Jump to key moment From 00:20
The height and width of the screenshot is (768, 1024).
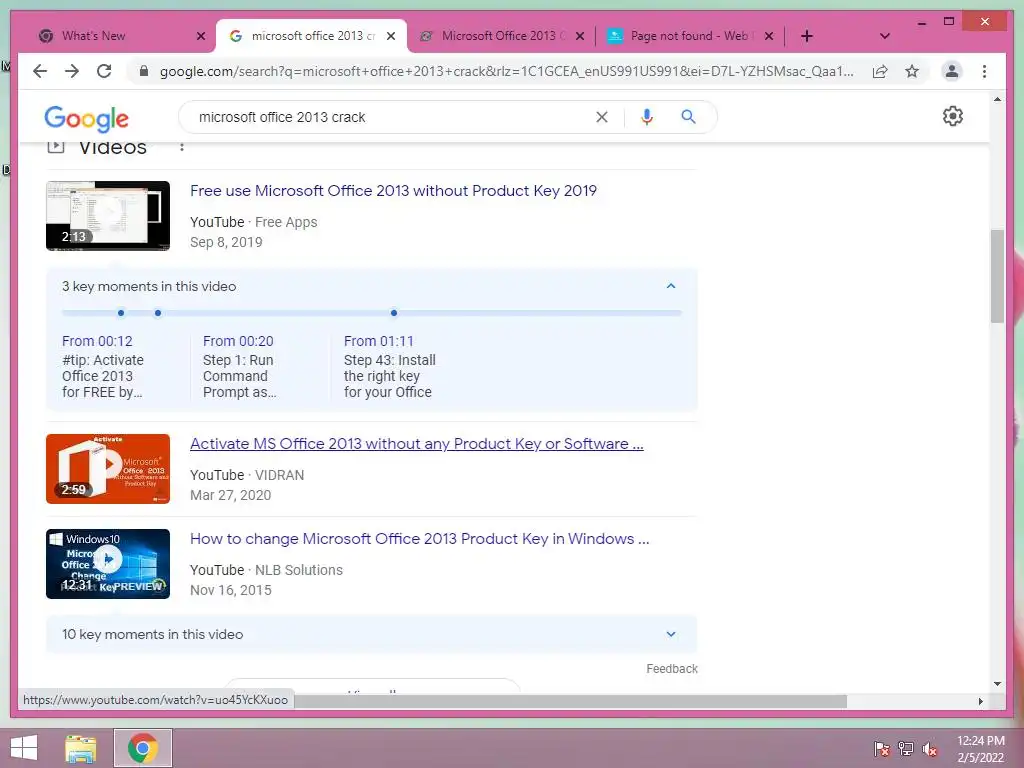pos(238,341)
